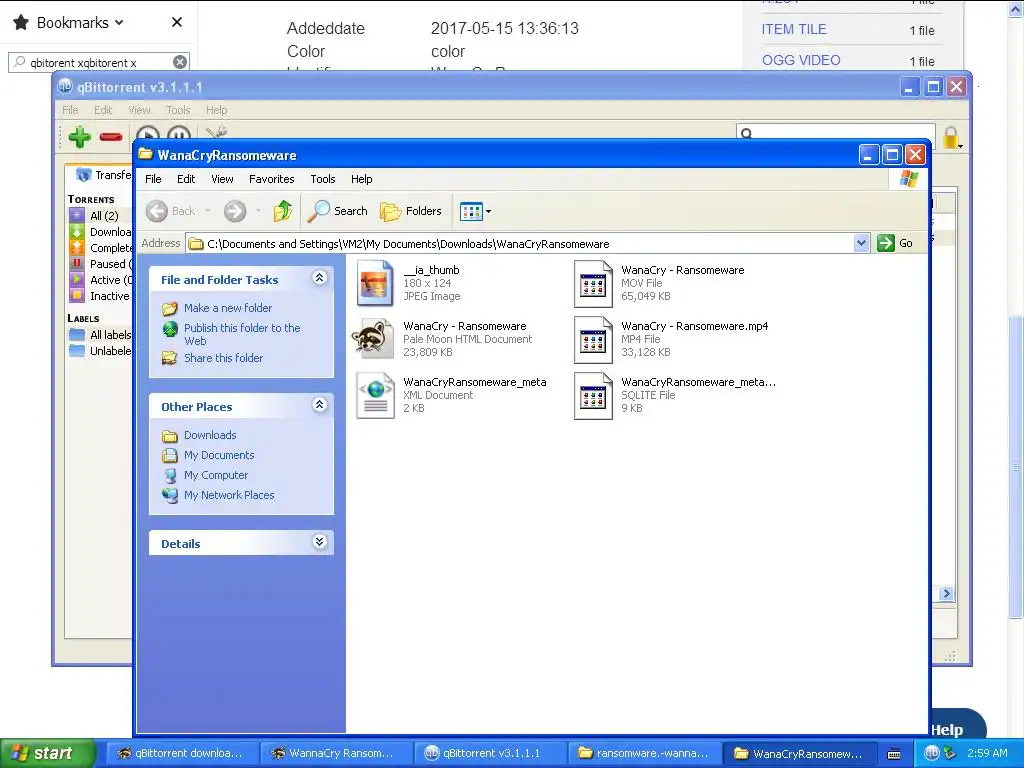Open the Explorer View menu

(222, 179)
